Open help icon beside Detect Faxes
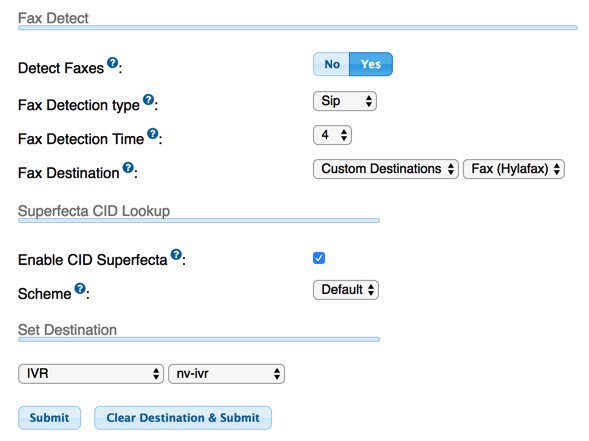This screenshot has width=589, height=441. click(x=112, y=63)
